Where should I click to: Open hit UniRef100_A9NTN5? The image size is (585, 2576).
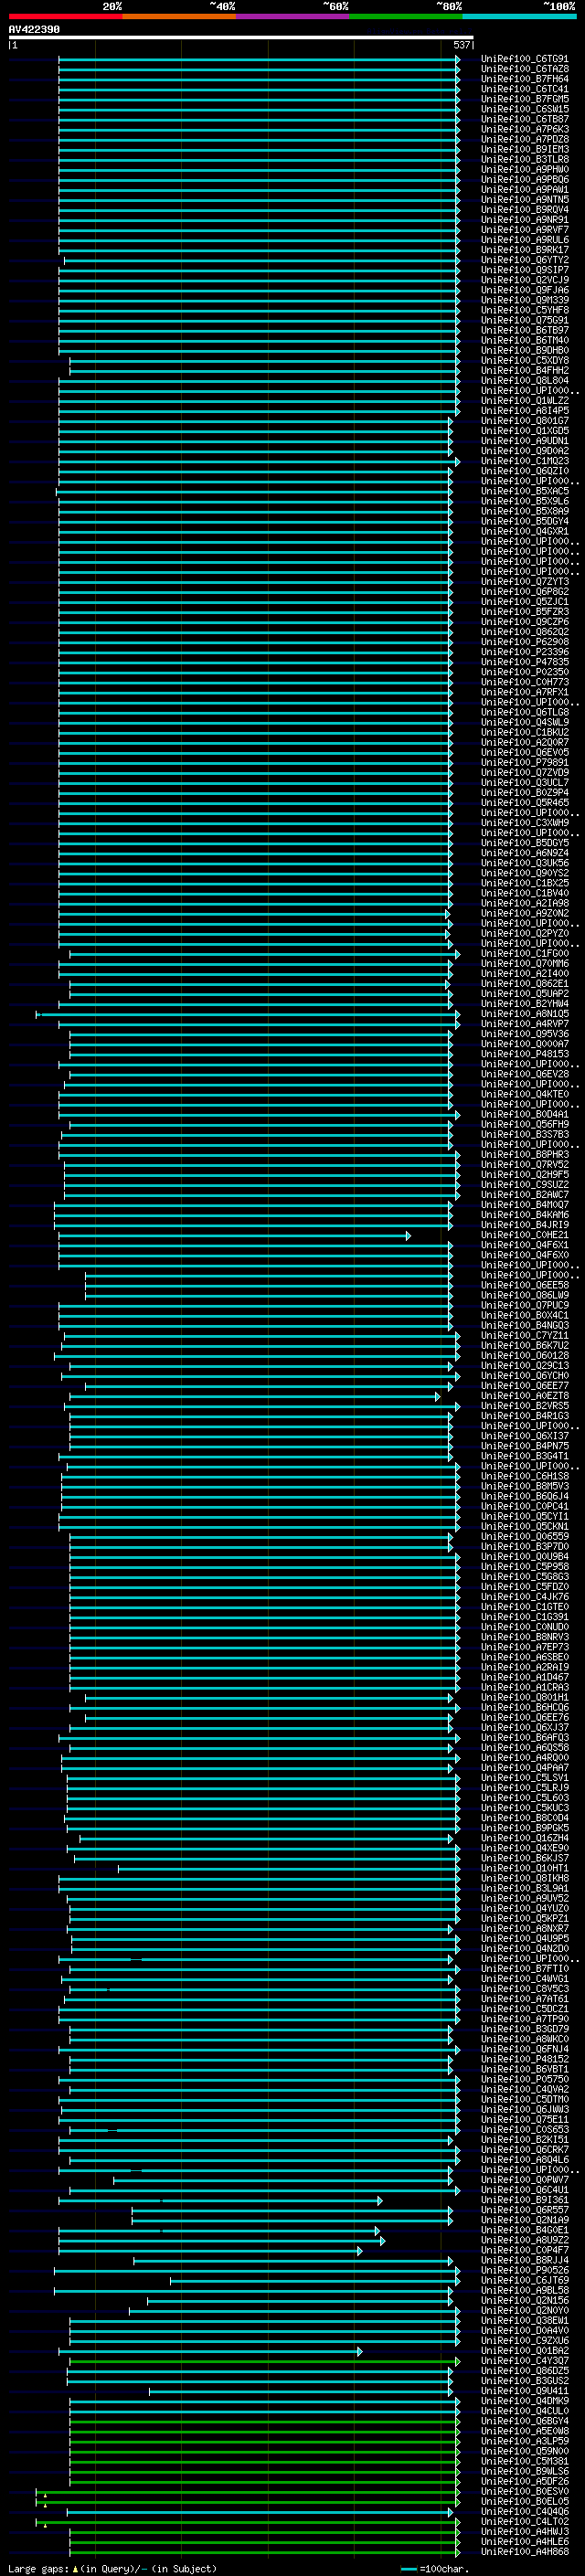click(x=525, y=200)
